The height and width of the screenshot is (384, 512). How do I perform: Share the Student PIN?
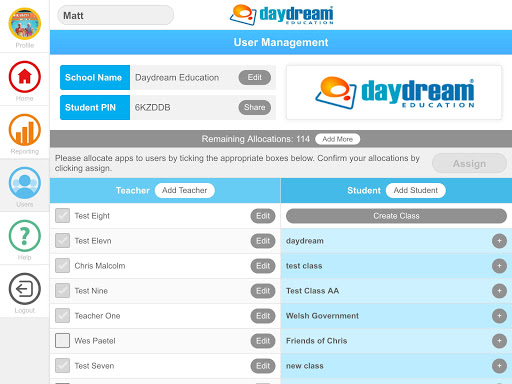coord(255,107)
